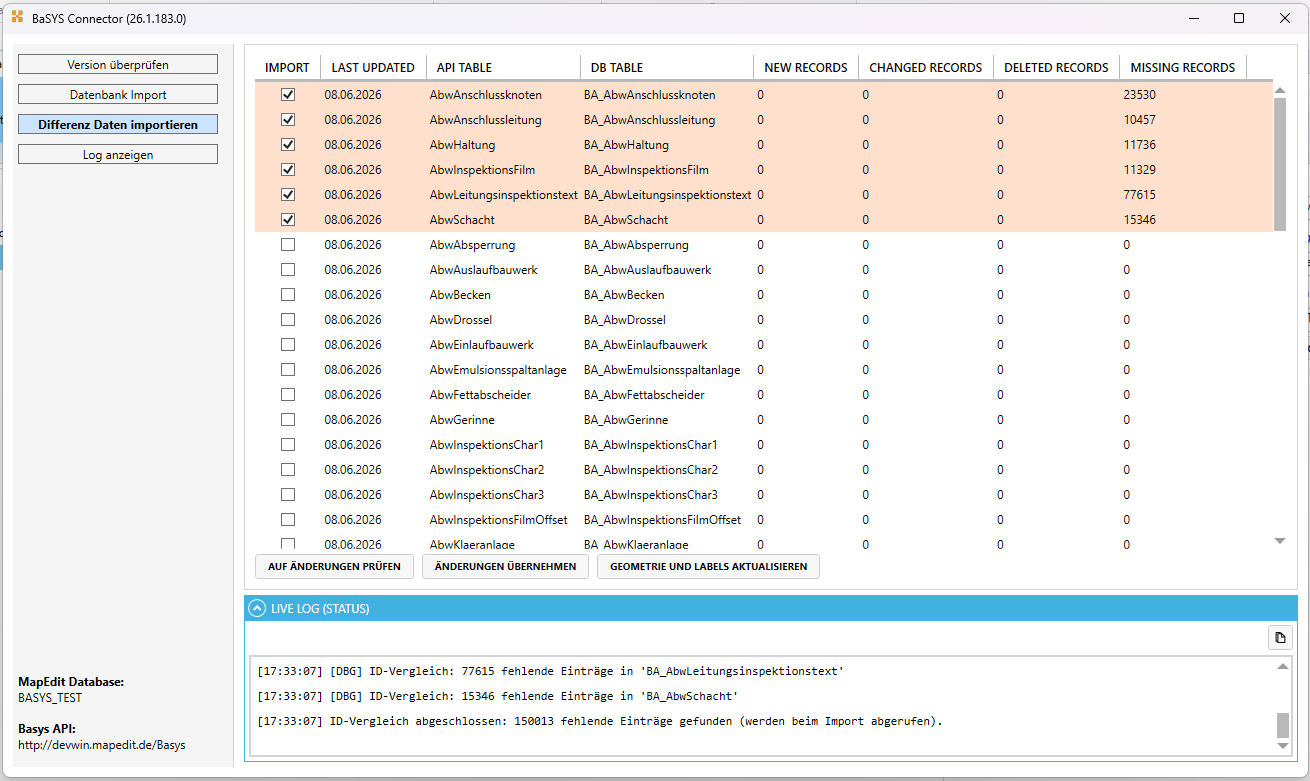Image resolution: width=1310 pixels, height=781 pixels.
Task: Uncheck import for AbwInspektionsFilm
Action: point(288,170)
